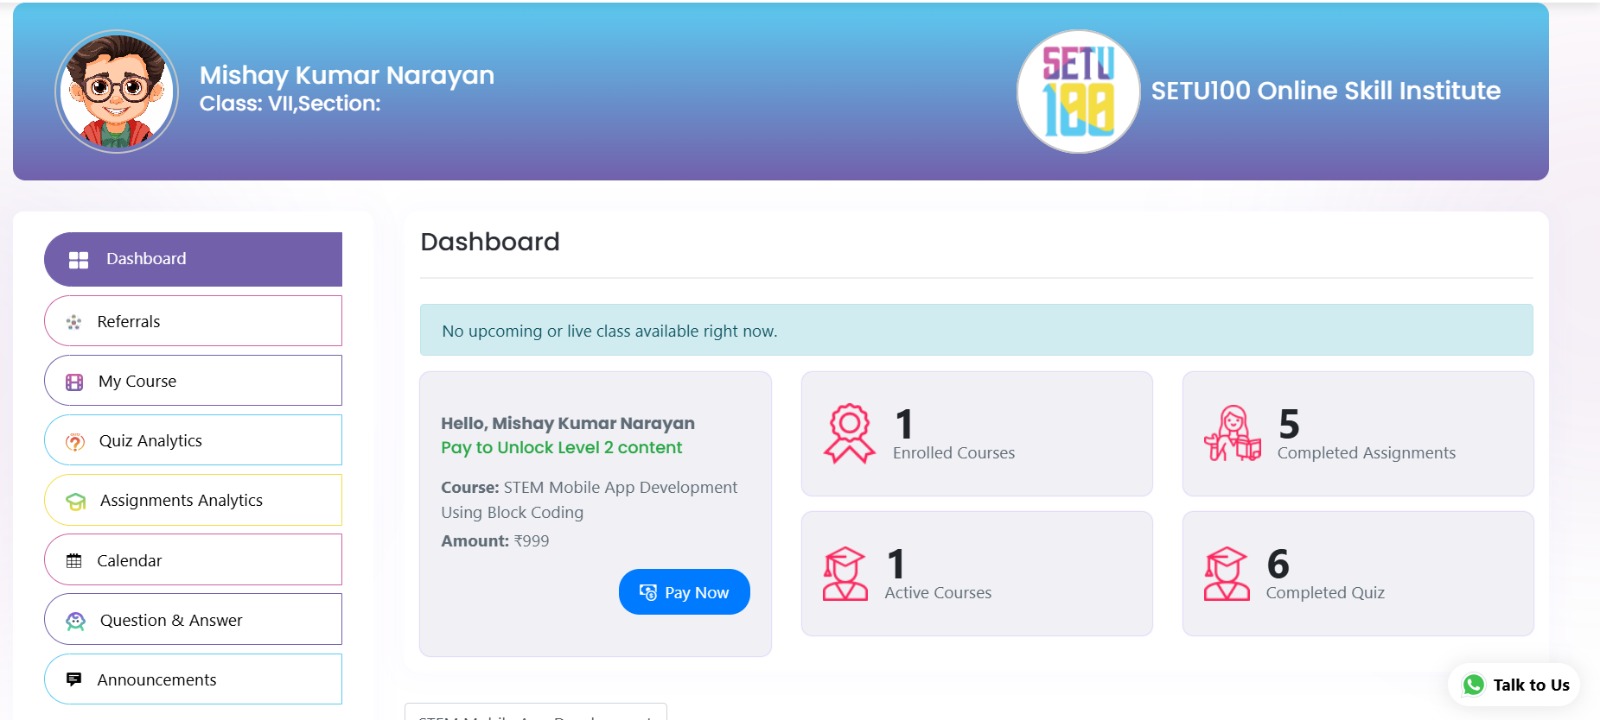Click the student profile avatar picture
Viewport: 1600px width, 720px height.
pos(117,91)
